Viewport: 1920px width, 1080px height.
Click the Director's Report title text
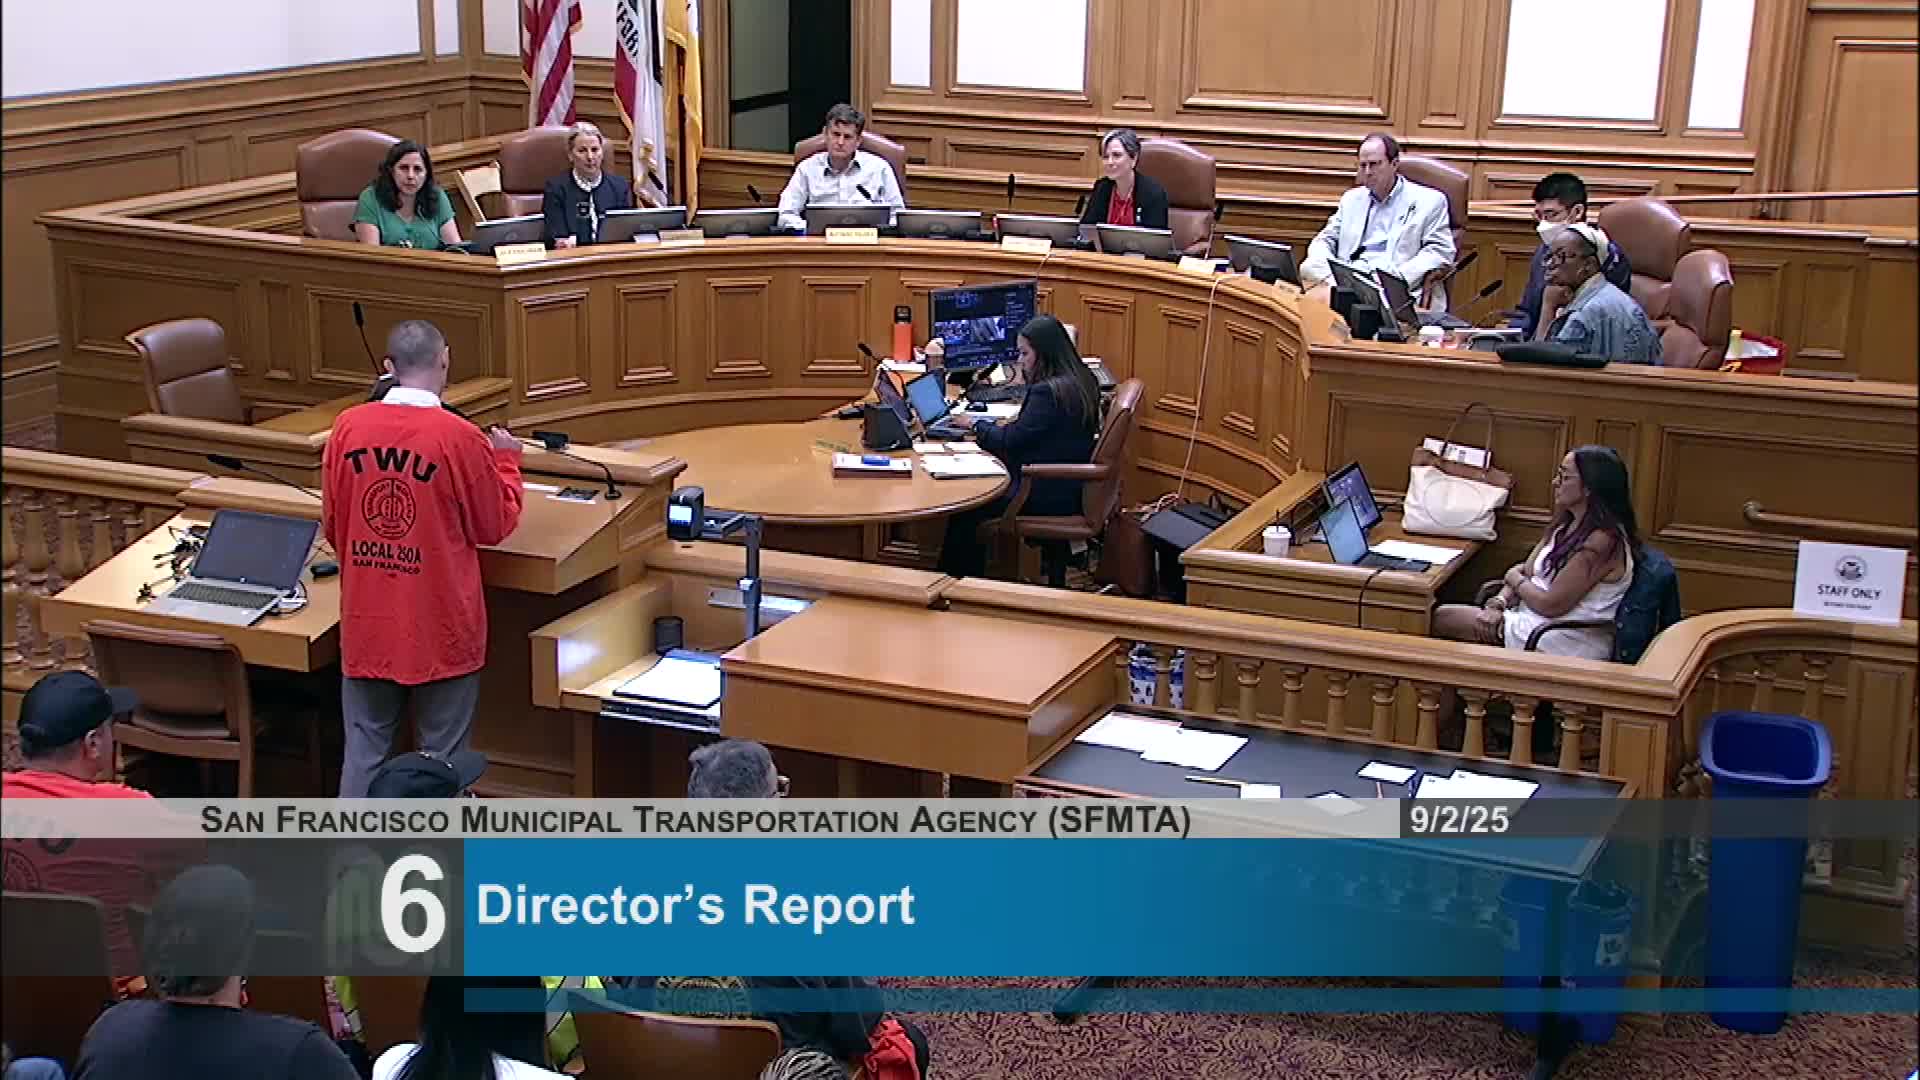(695, 905)
